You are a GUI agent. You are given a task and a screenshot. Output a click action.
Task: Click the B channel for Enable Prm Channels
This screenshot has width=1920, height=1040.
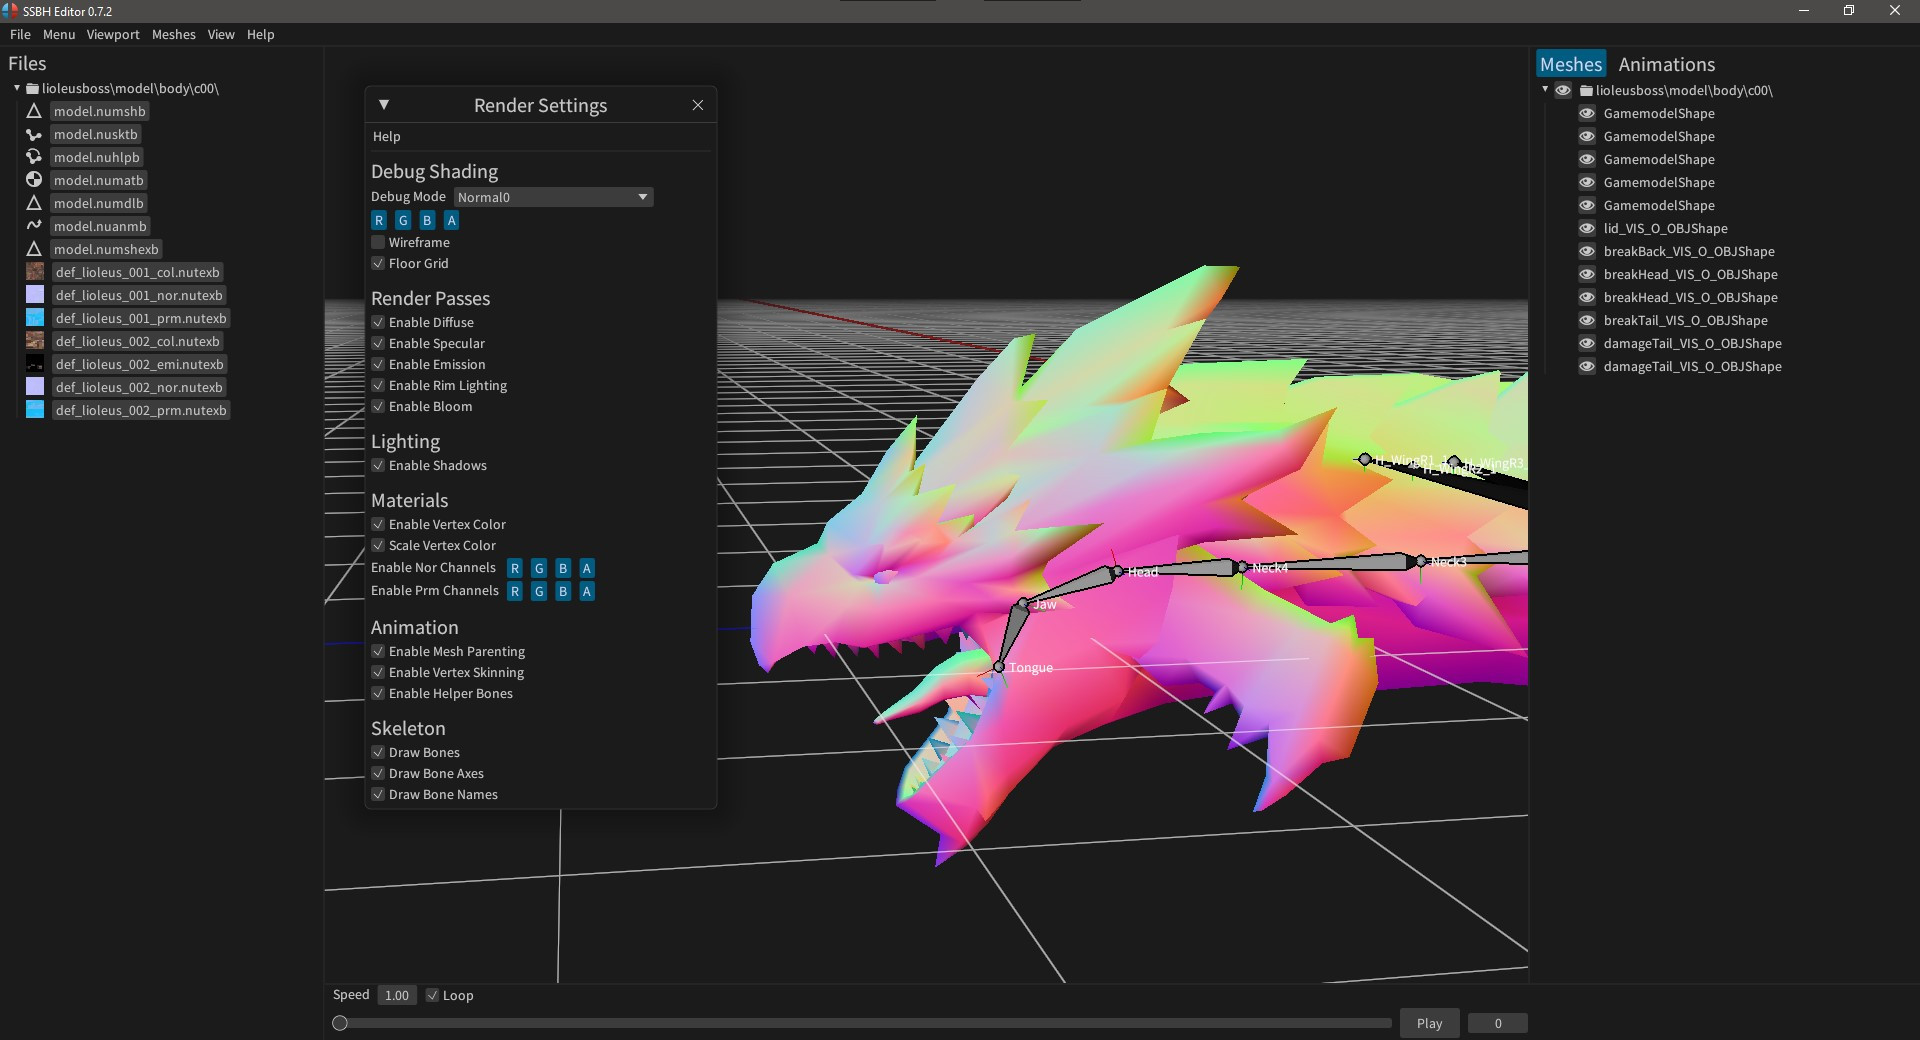(x=562, y=591)
